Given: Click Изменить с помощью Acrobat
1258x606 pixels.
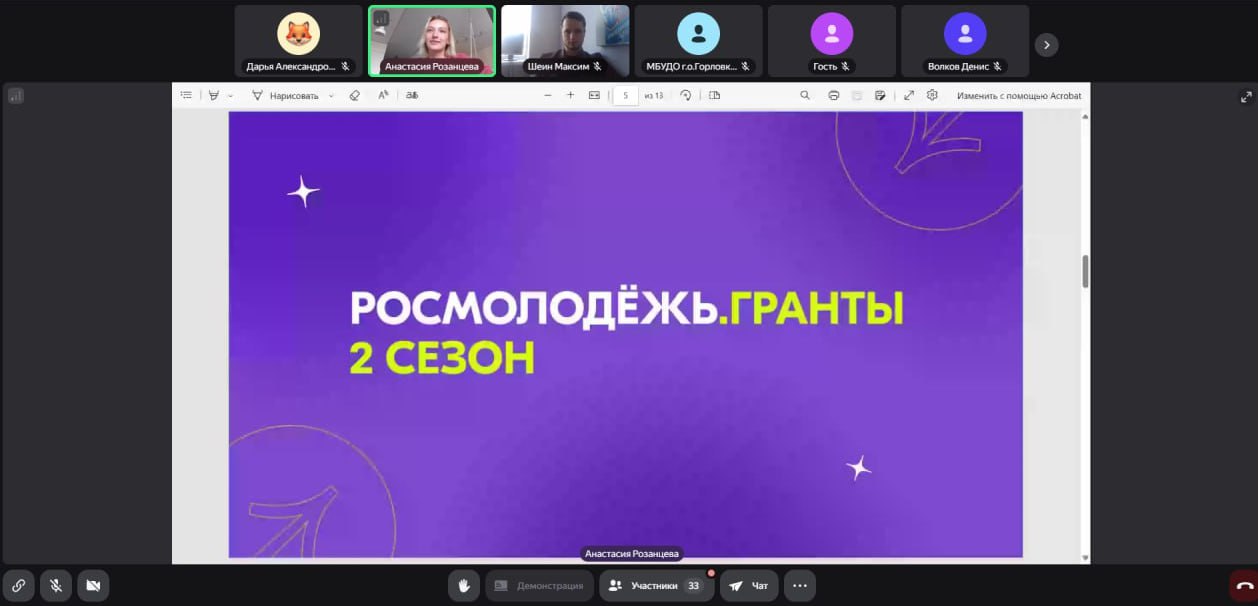Looking at the screenshot, I should click(x=1019, y=96).
